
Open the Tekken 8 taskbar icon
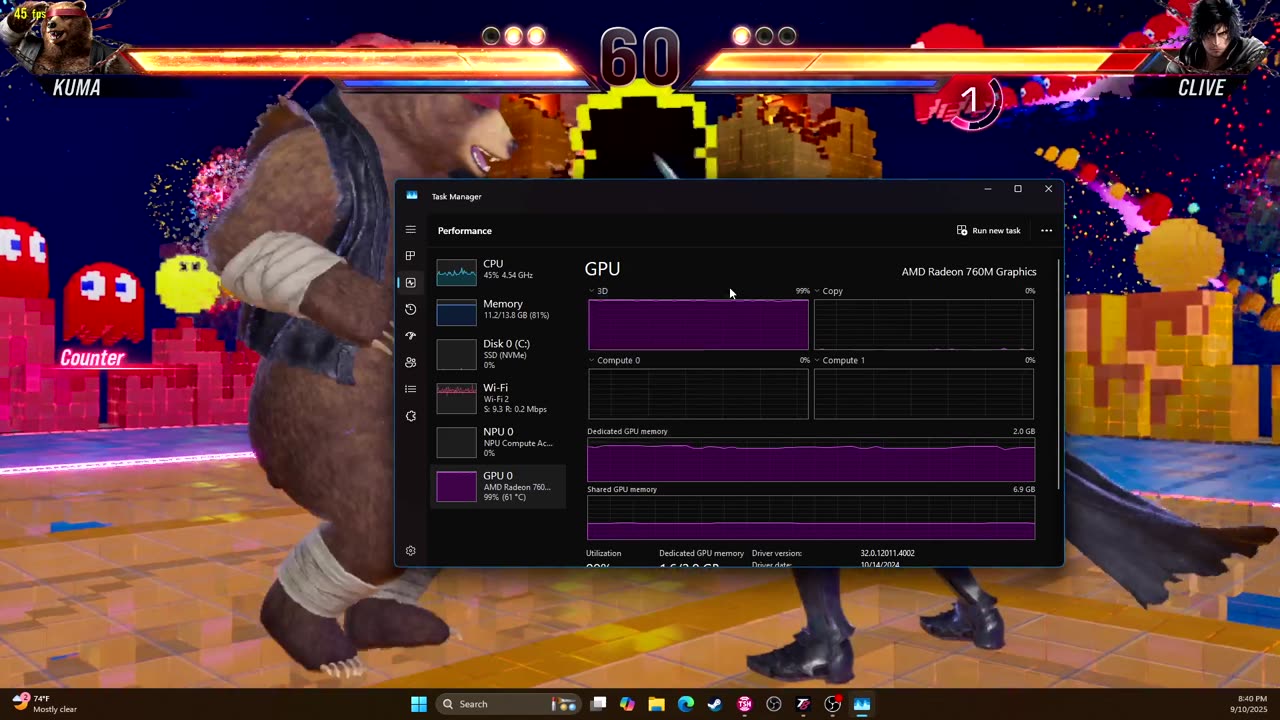(x=803, y=704)
